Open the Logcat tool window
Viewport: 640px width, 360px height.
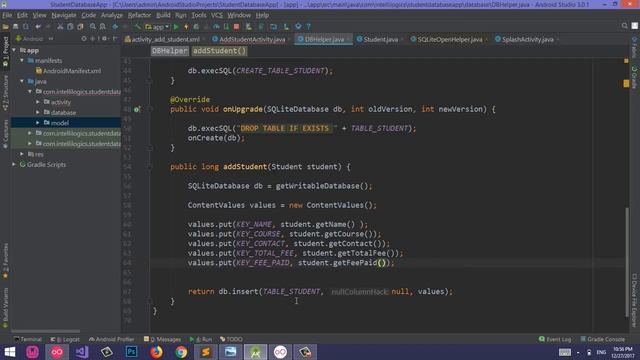point(65,339)
